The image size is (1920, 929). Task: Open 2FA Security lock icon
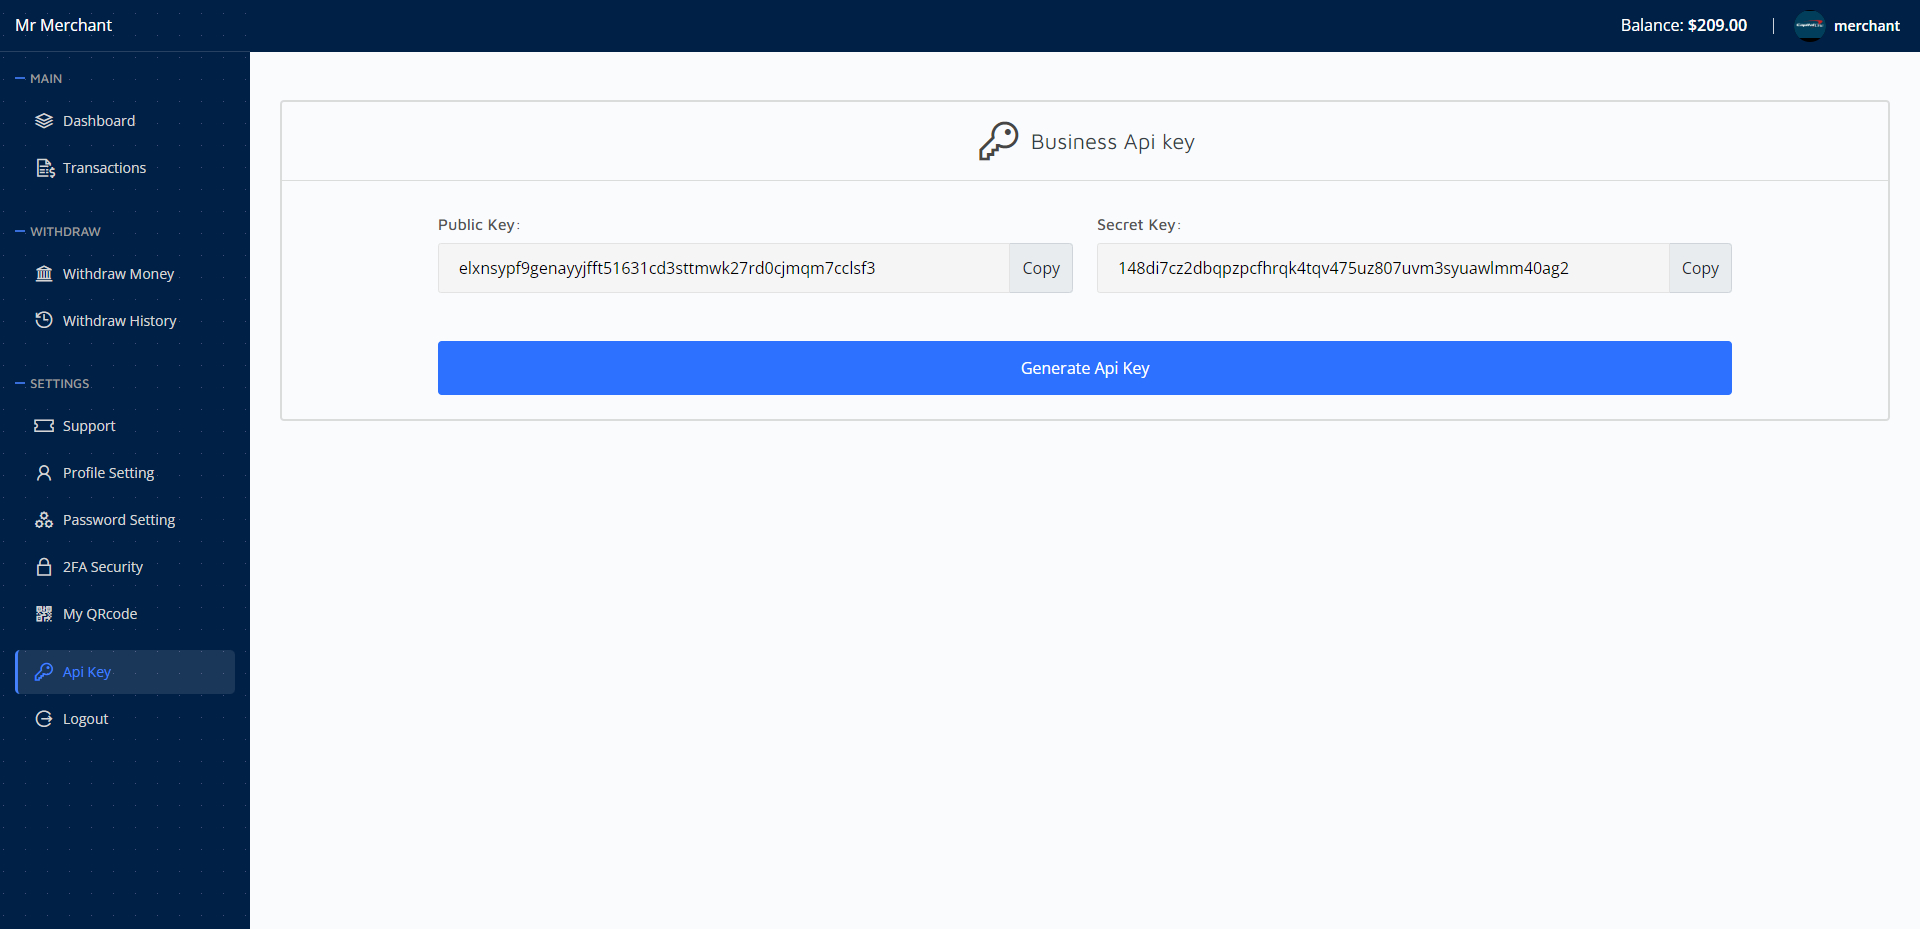click(x=44, y=566)
